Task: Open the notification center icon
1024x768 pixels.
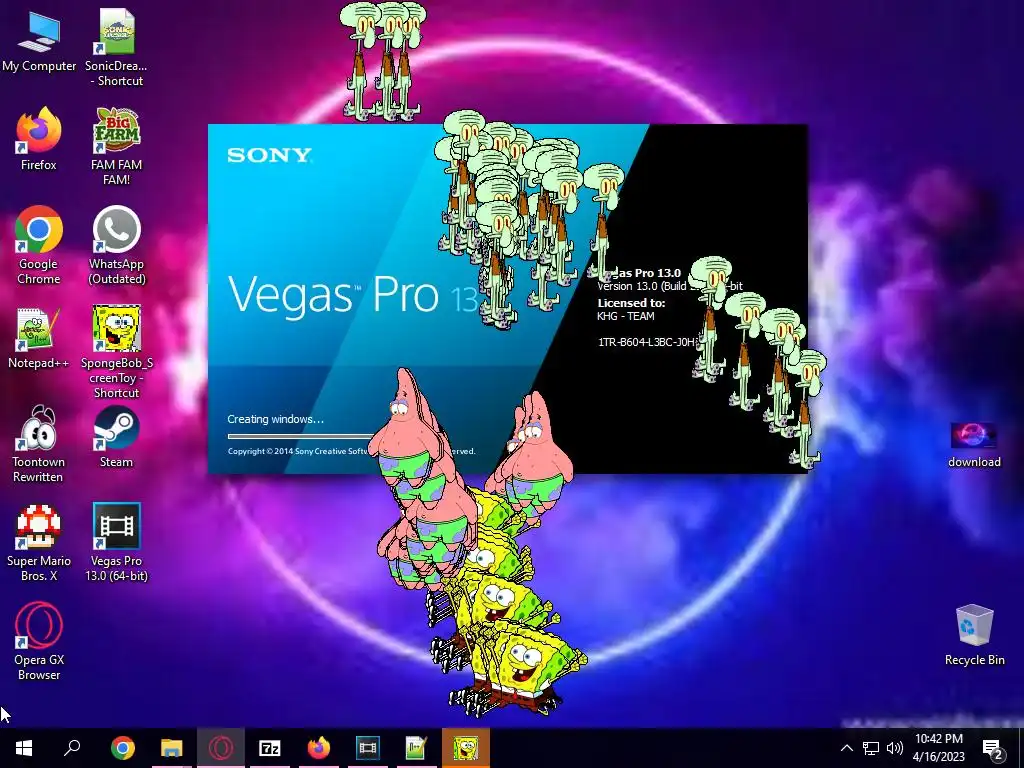Action: pos(992,749)
